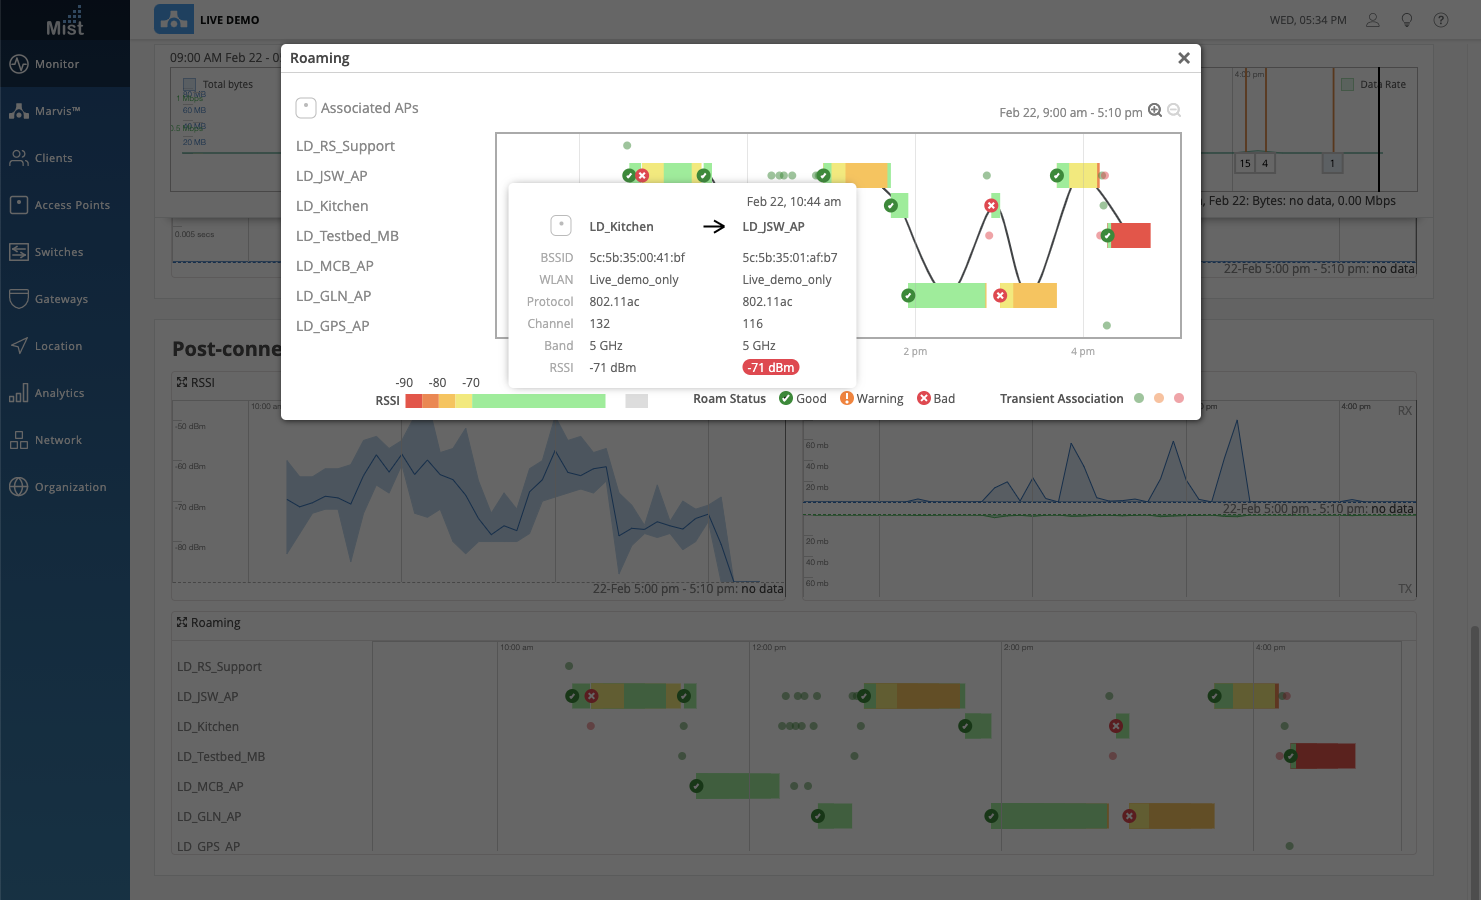1481x900 pixels.
Task: Toggle the Total bytes checkbox
Action: [189, 85]
